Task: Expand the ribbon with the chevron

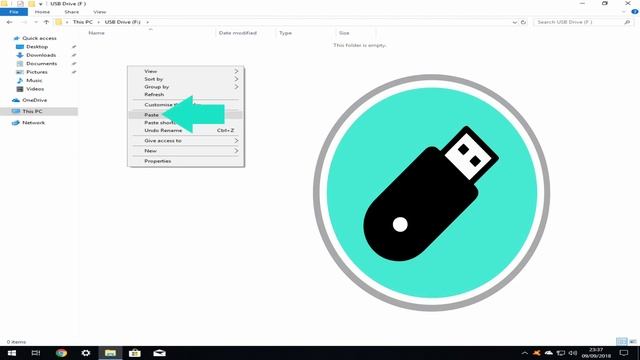Action: pos(624,12)
